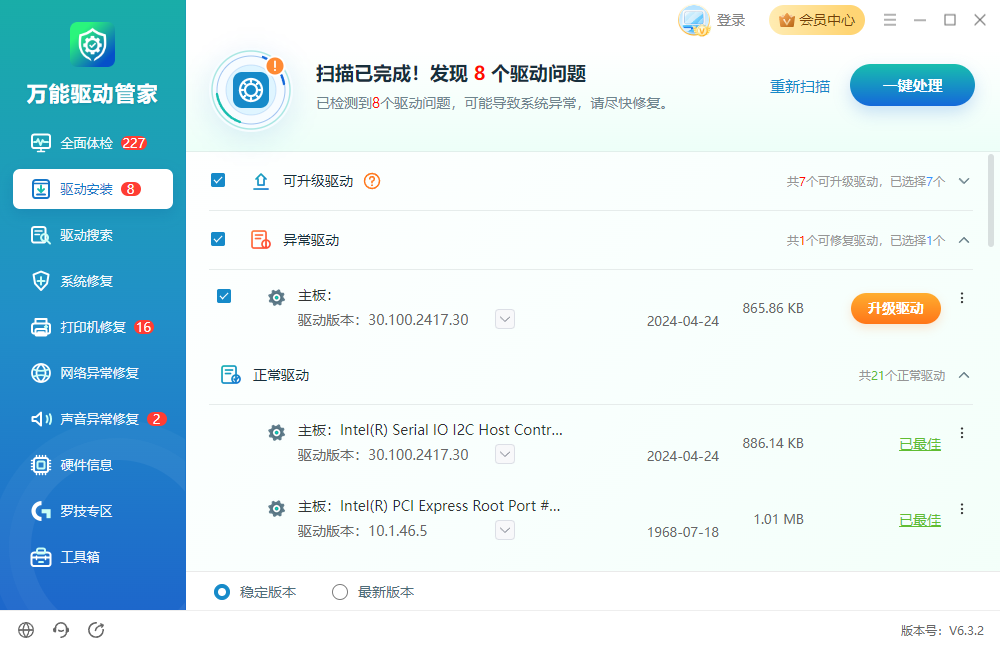
Task: Open more options for Serial IO I2C driver
Action: pyautogui.click(x=962, y=433)
